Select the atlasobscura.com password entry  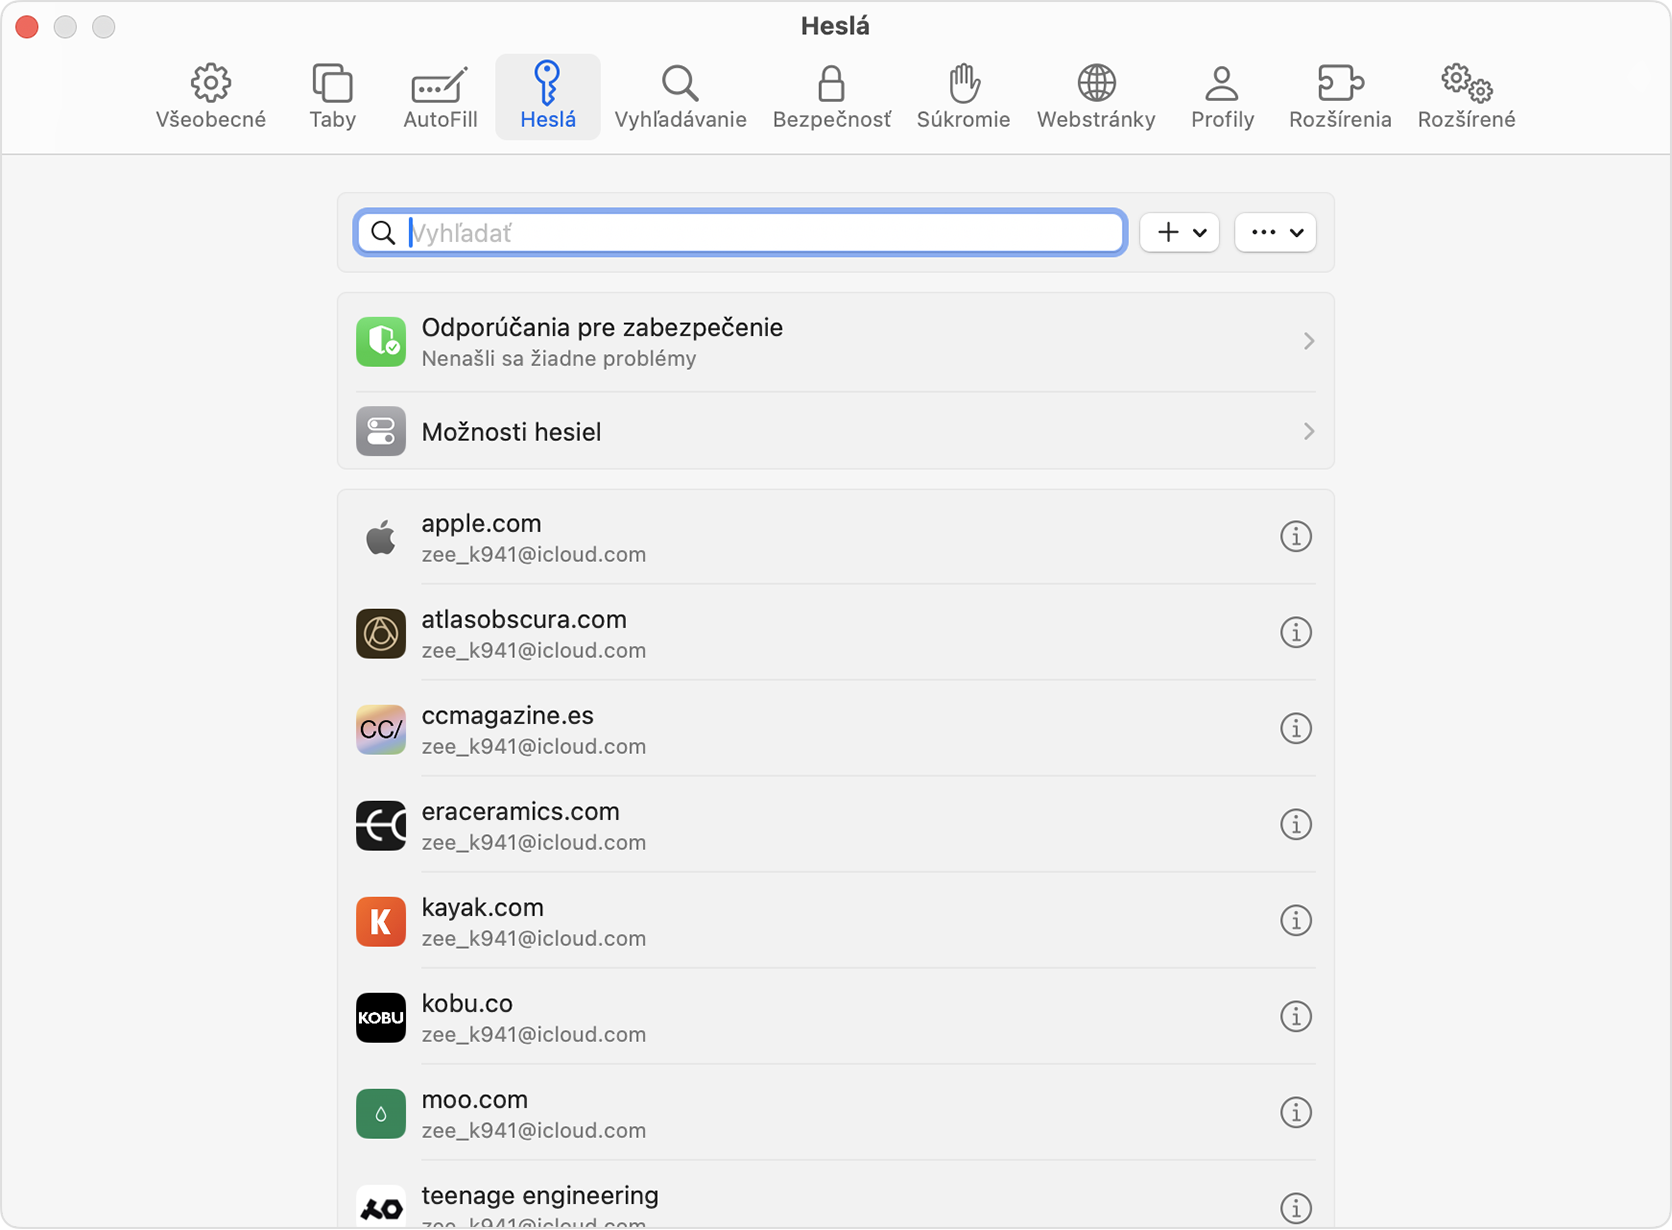836,633
